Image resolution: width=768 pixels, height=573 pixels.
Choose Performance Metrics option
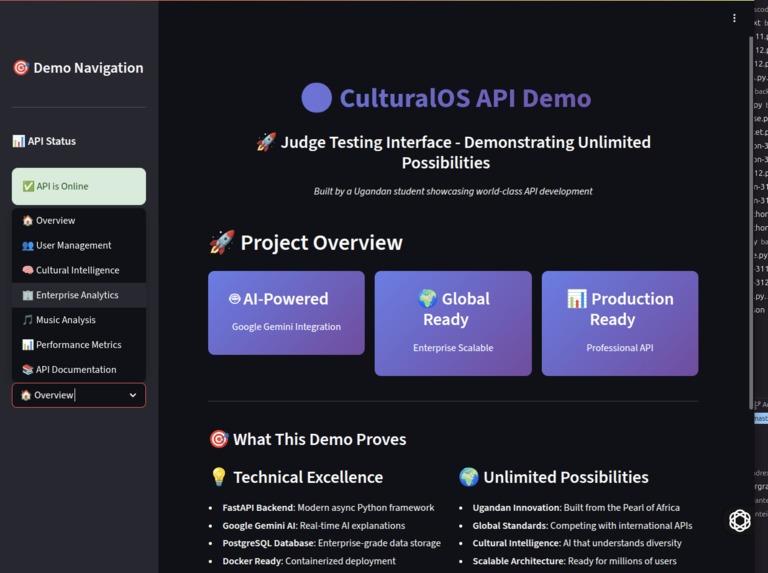[79, 345]
